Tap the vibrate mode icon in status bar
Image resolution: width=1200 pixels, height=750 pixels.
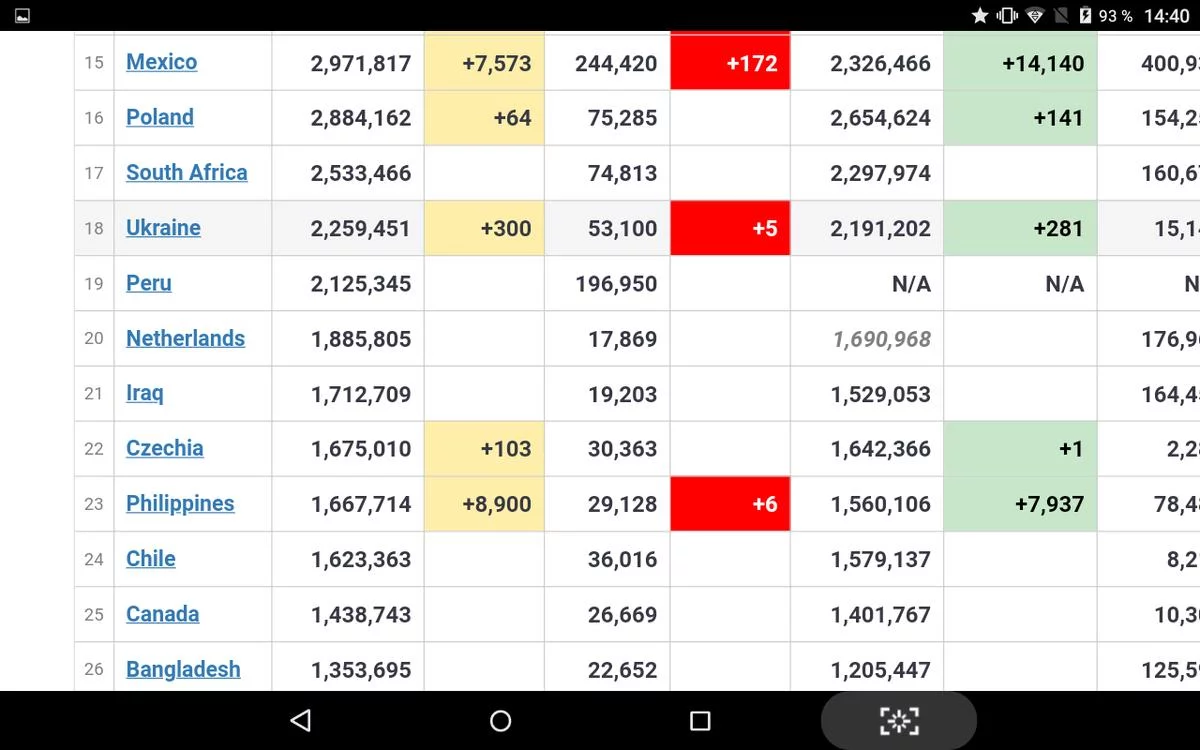point(1007,15)
